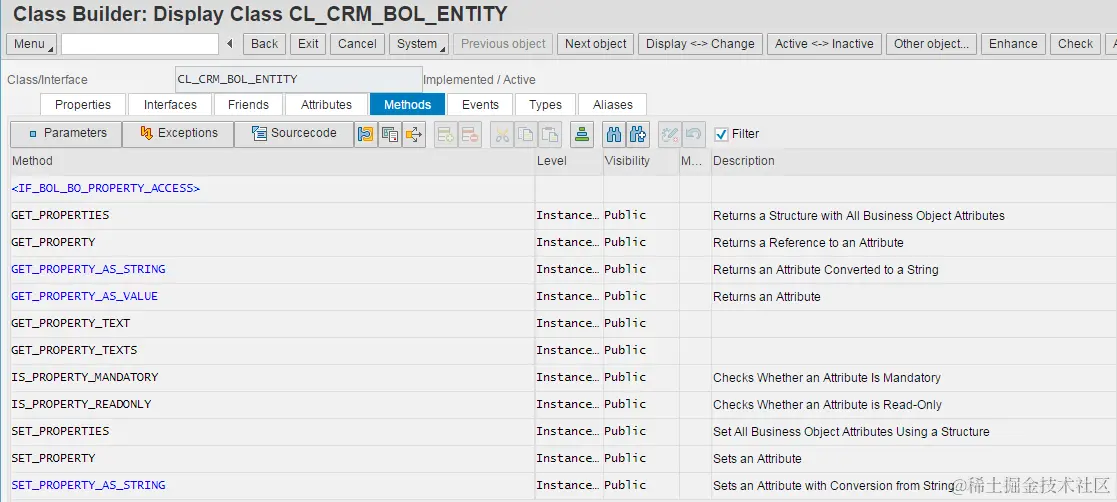This screenshot has width=1117, height=502.
Task: Open the System dropdown button
Action: 419,44
